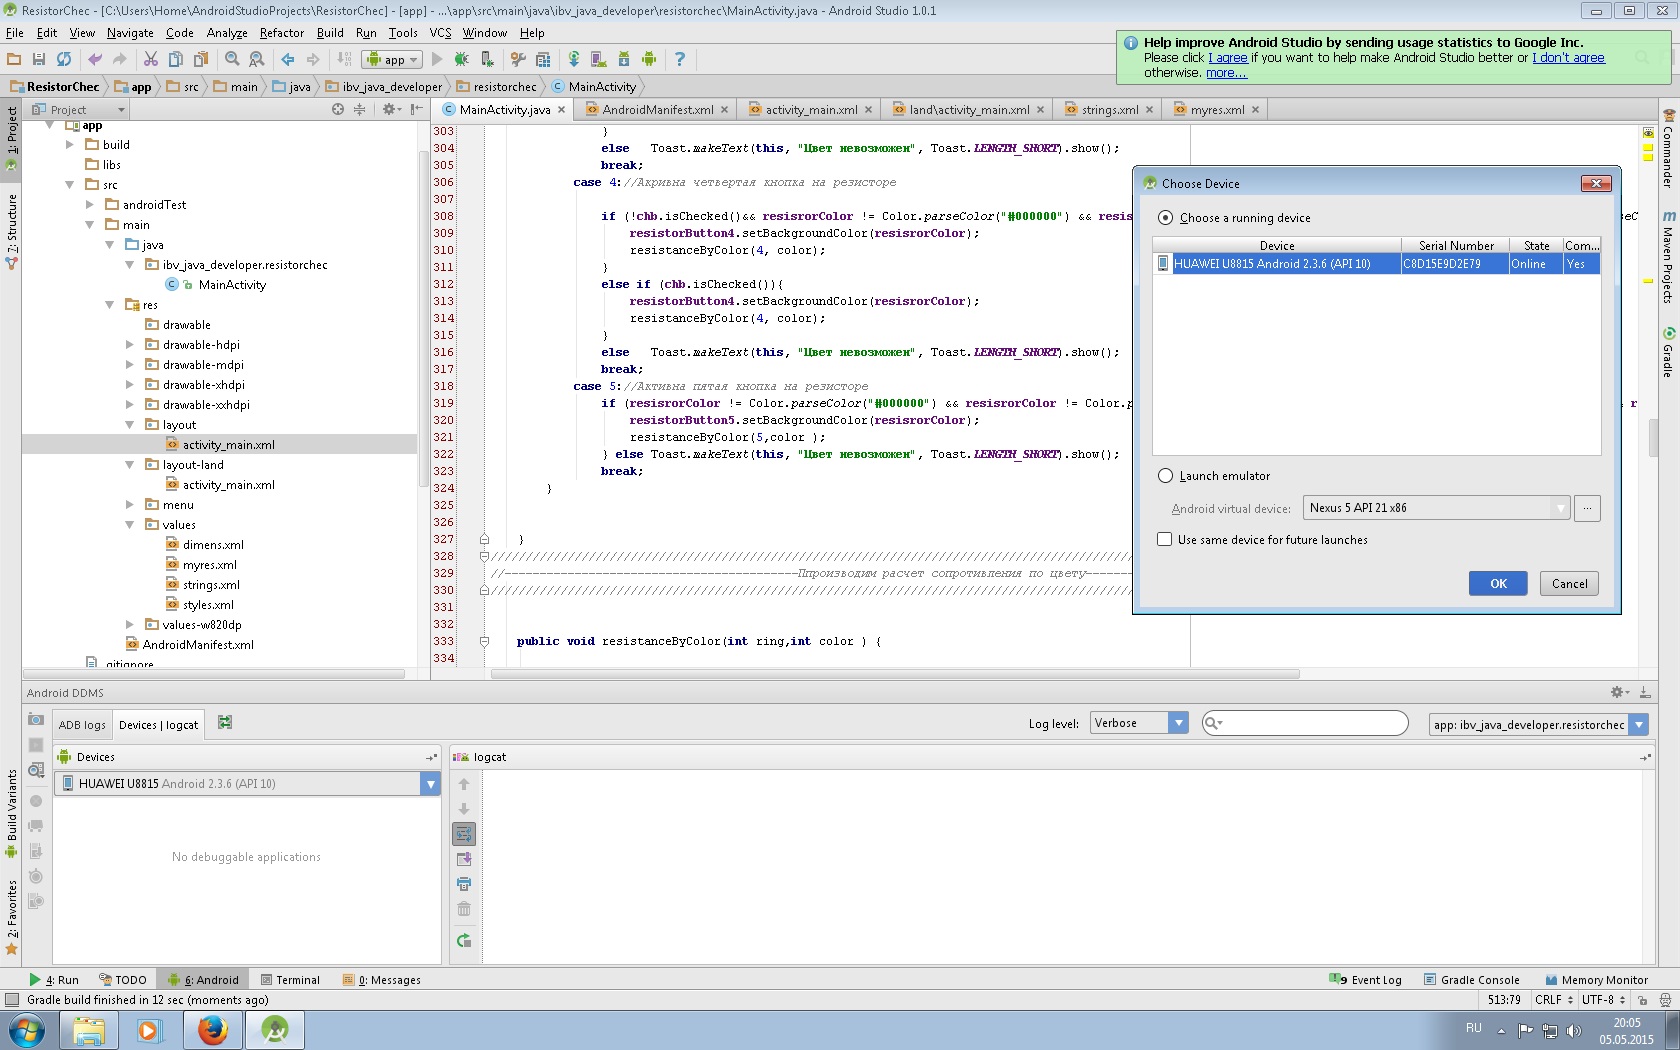Collapse all in Project panel header
The image size is (1680, 1050).
click(x=360, y=109)
